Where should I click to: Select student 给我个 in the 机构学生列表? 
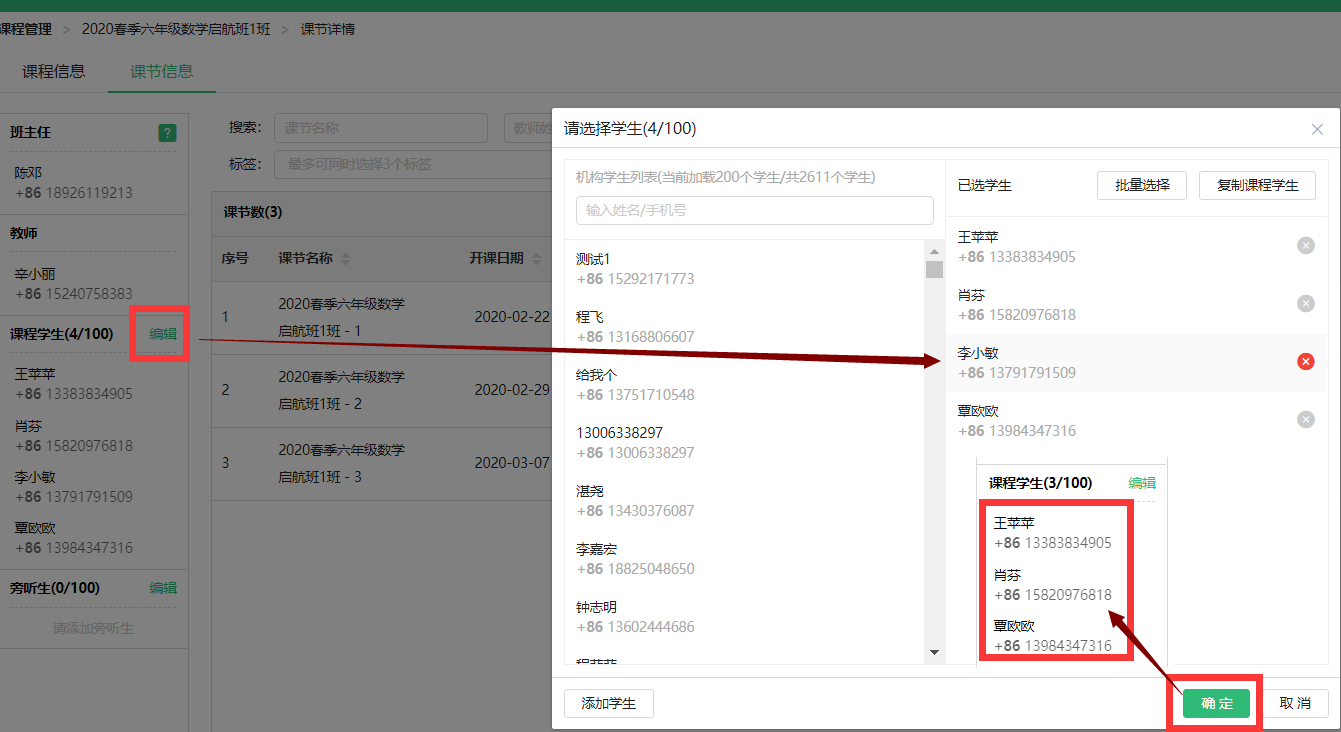744,385
